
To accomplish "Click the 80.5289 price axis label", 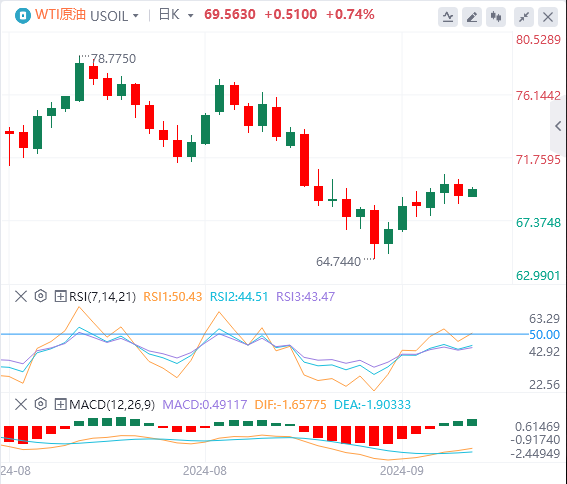I will tap(538, 39).
